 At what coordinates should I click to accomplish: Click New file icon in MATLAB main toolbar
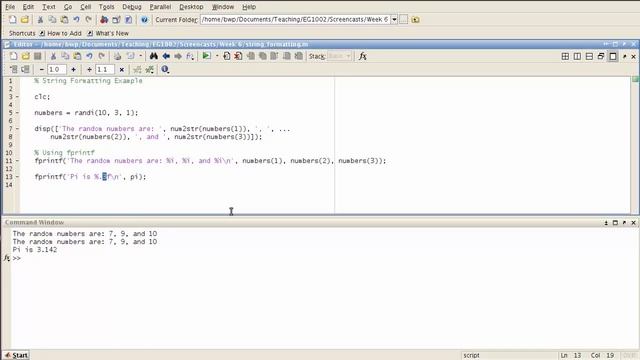click(x=13, y=19)
